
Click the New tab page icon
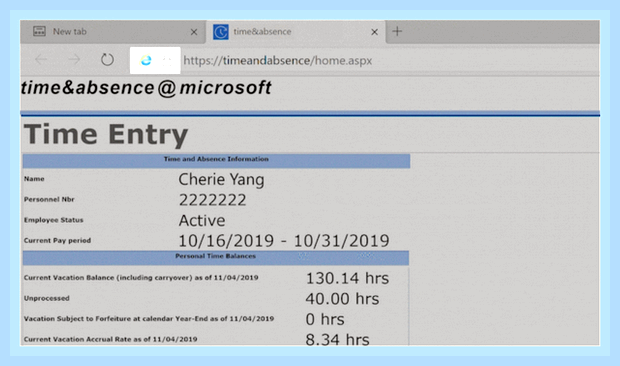click(39, 31)
